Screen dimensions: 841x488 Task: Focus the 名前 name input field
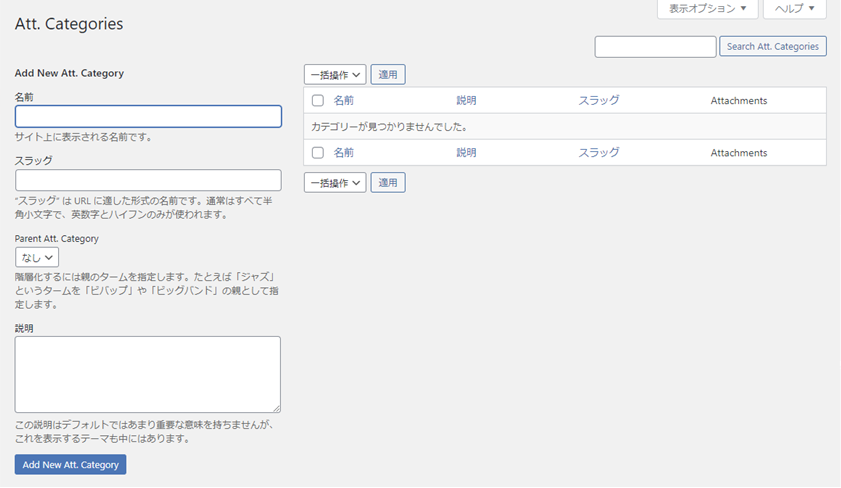(148, 116)
